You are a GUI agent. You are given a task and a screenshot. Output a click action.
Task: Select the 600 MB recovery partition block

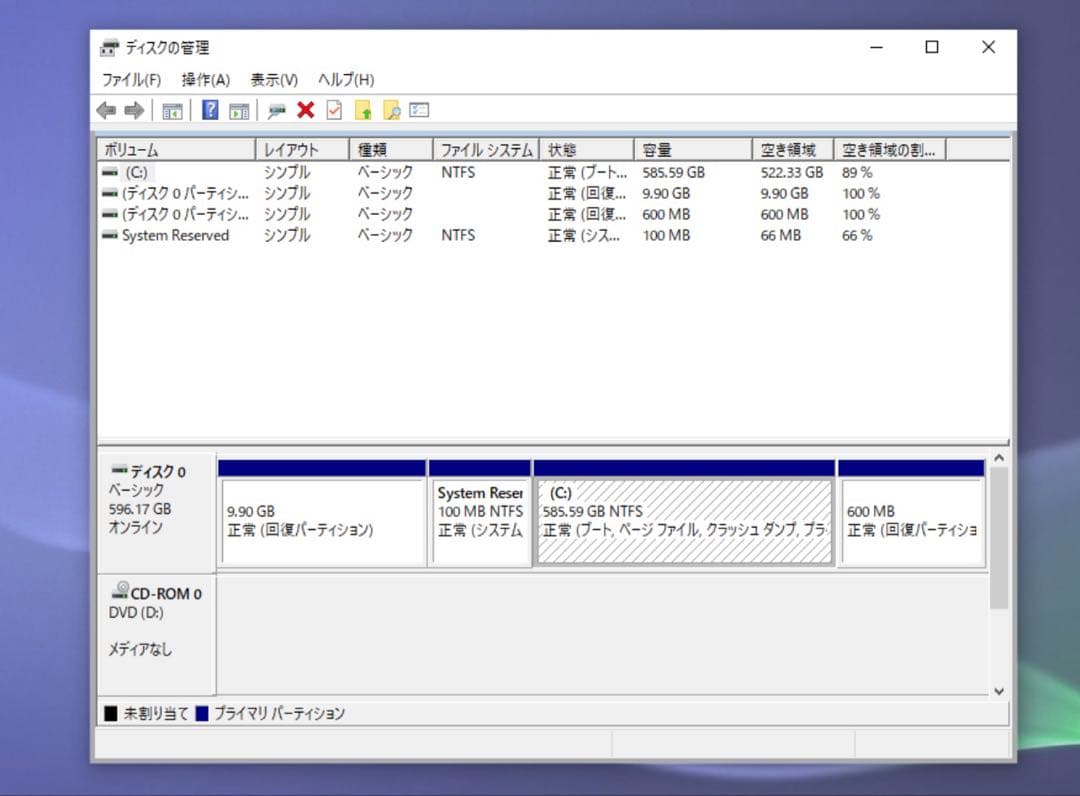click(x=912, y=514)
